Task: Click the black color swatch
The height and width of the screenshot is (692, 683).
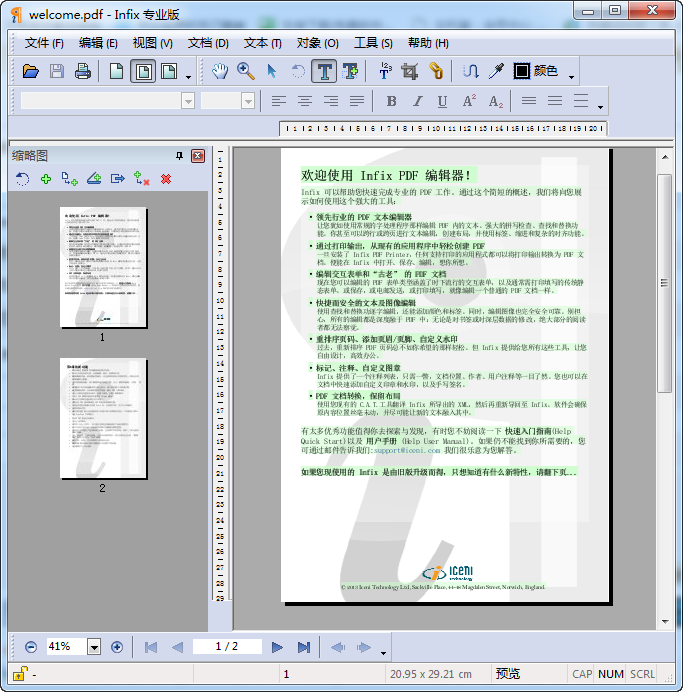Action: coord(522,71)
